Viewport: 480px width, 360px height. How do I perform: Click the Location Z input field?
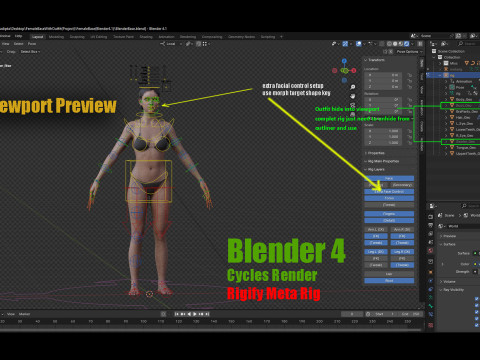[x=383, y=87]
